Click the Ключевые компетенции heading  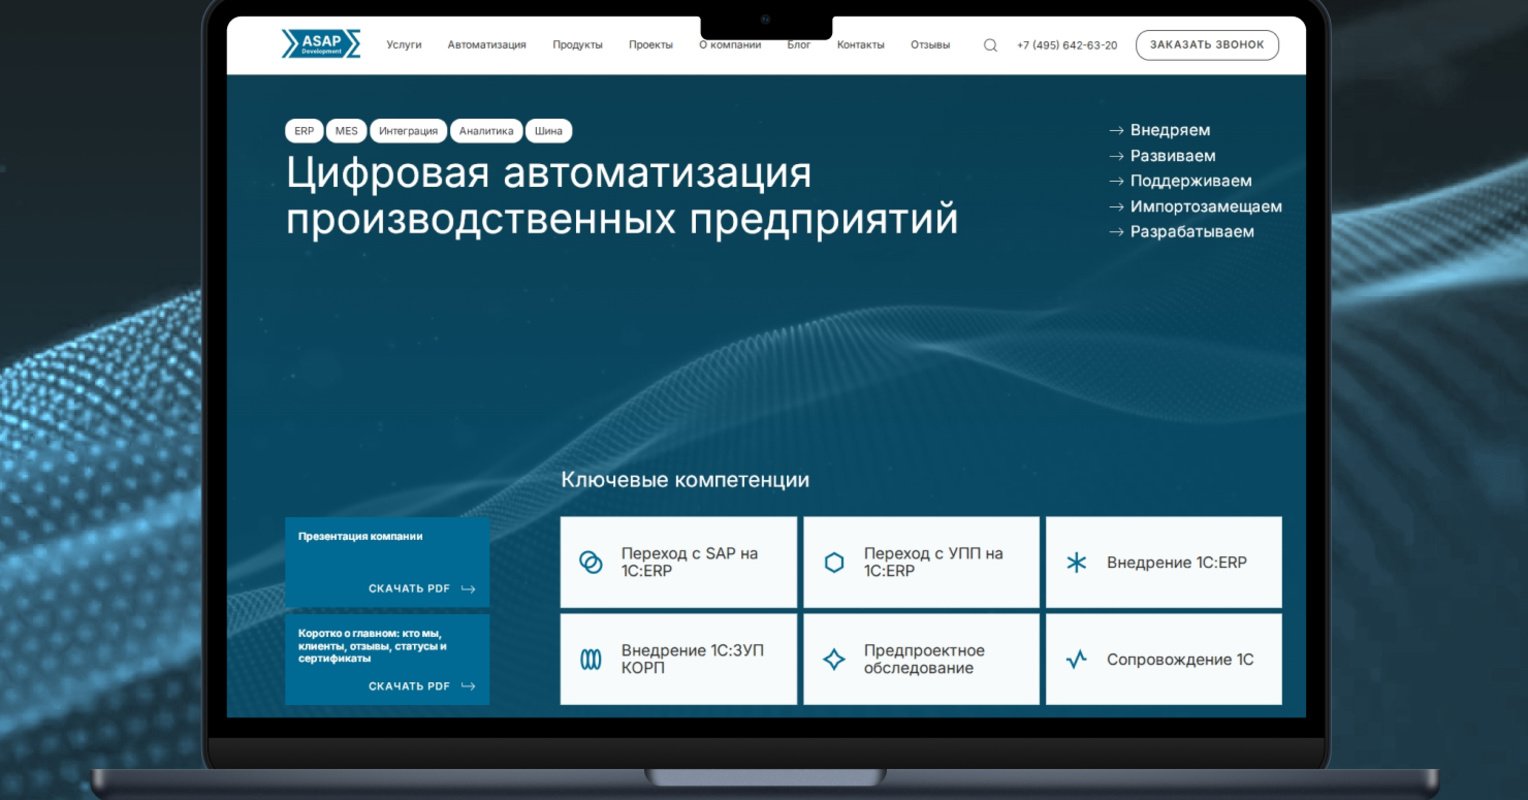pyautogui.click(x=685, y=480)
